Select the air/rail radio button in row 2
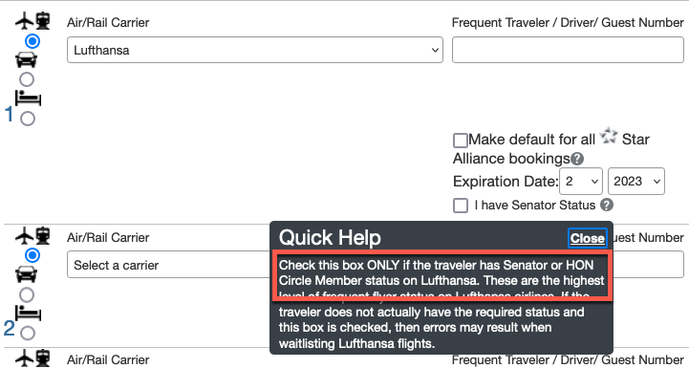Screen dimensions: 689x370 point(32,255)
